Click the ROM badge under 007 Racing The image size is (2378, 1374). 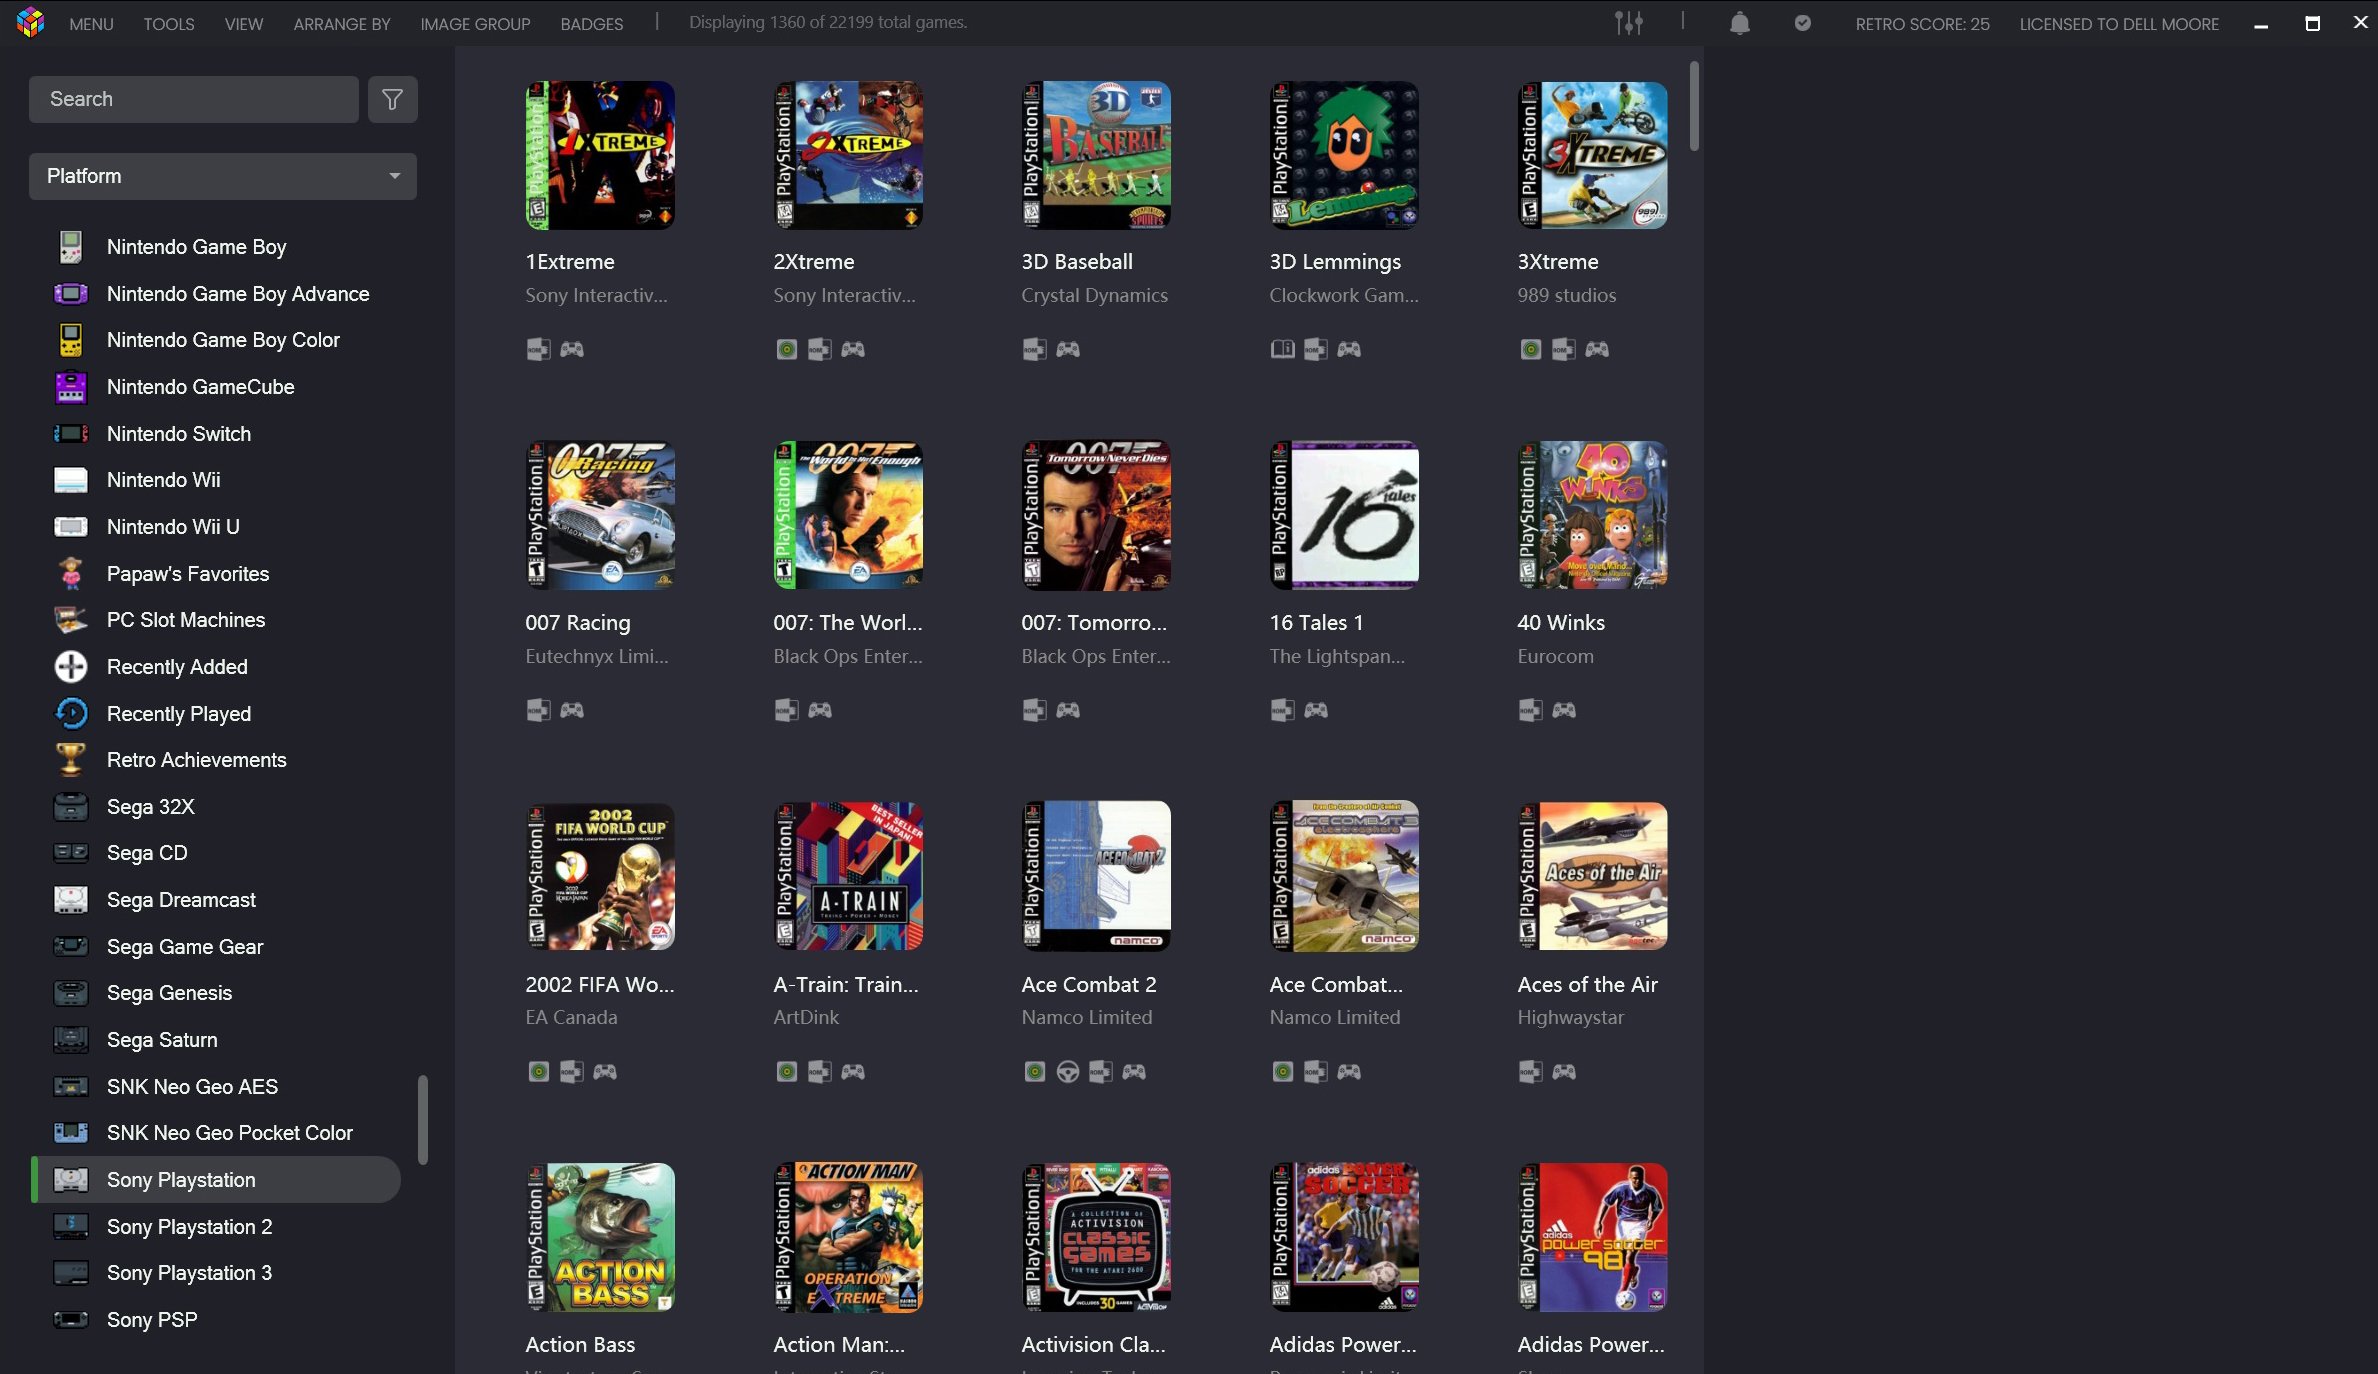[x=538, y=710]
